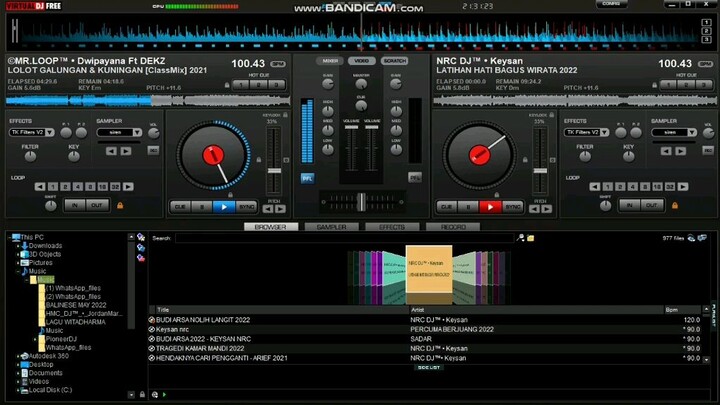This screenshot has width=720, height=405.
Task: Open the BROWSER tab
Action: tap(270, 227)
